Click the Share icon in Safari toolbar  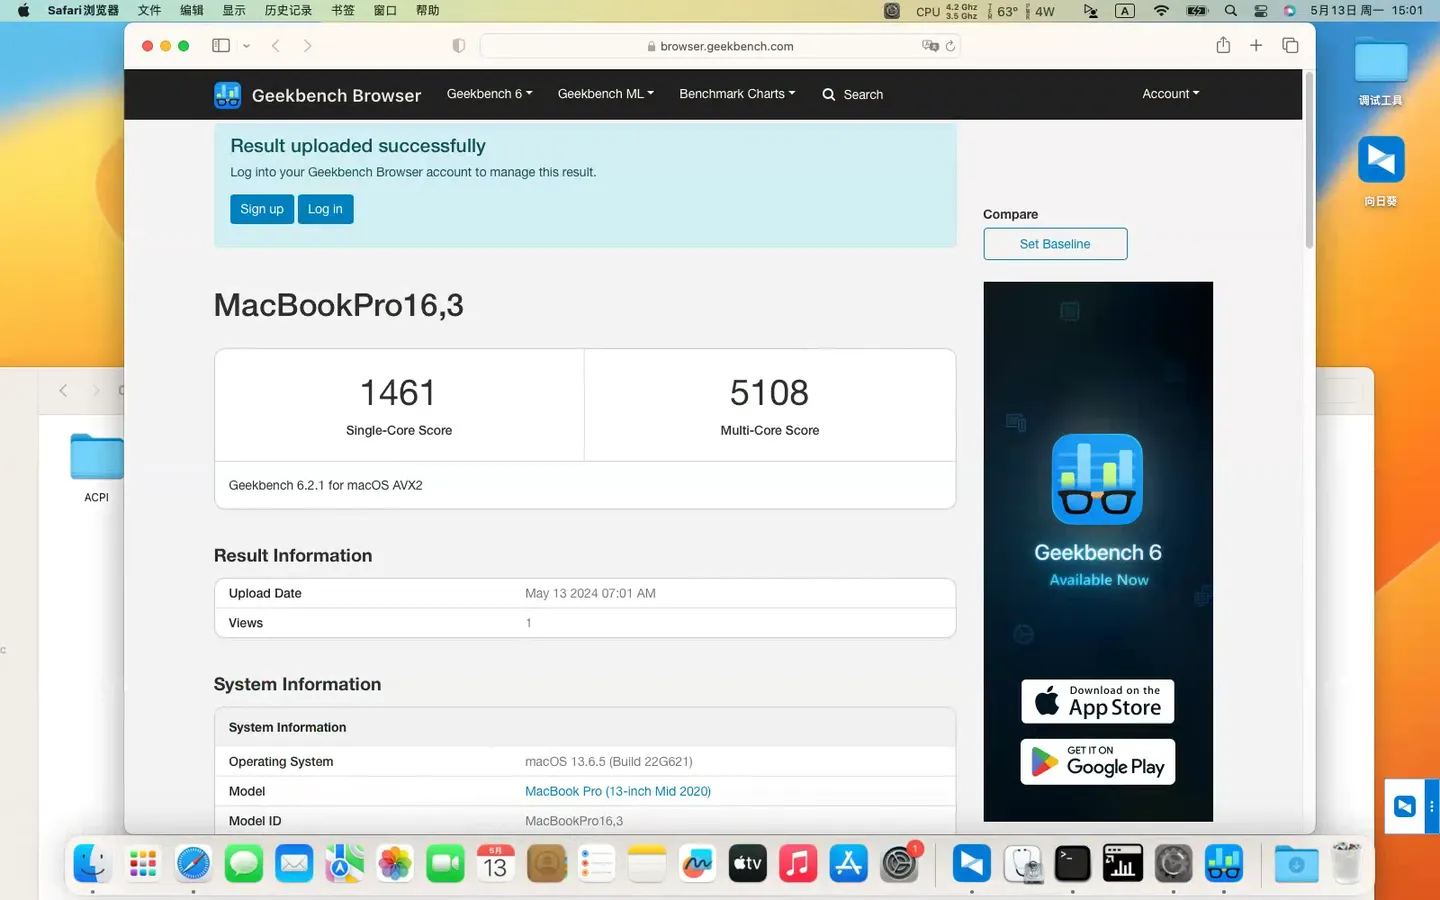point(1222,45)
